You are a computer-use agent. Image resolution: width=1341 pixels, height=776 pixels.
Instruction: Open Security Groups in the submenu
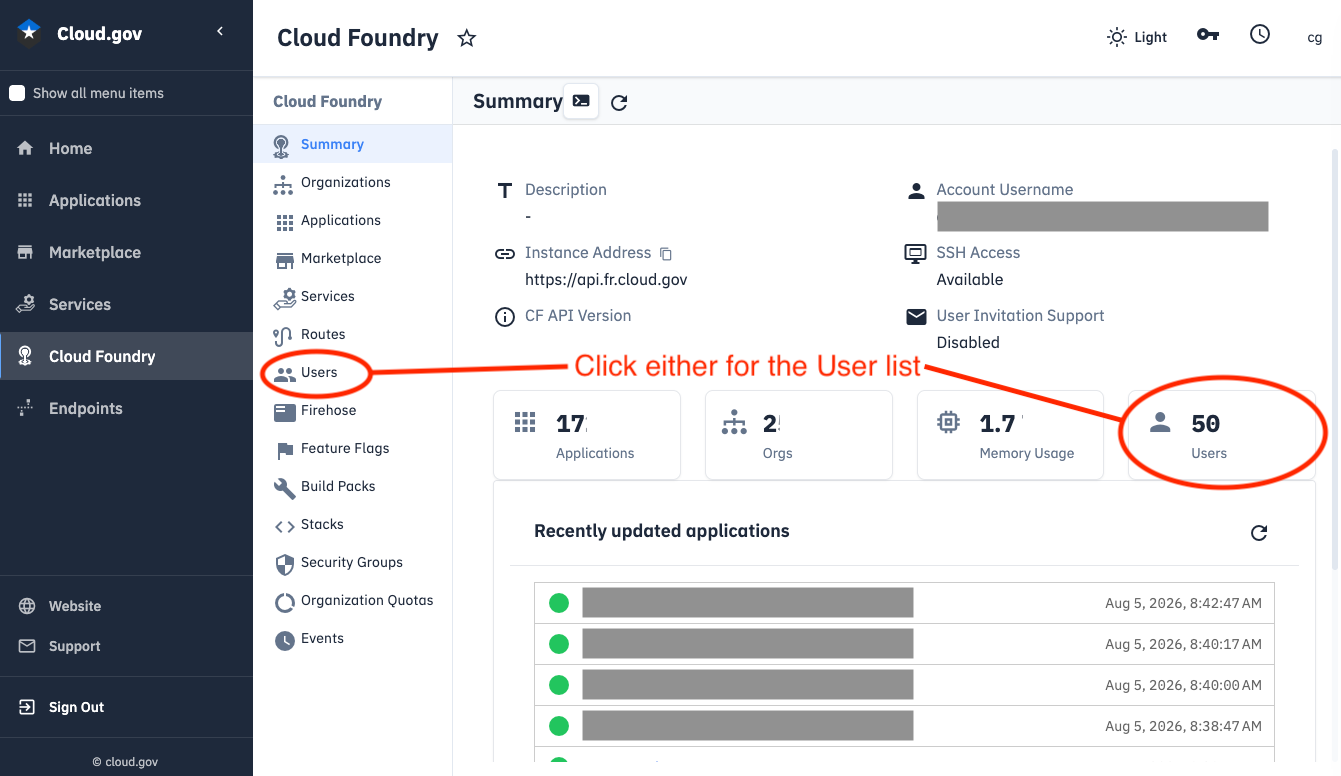point(353,562)
